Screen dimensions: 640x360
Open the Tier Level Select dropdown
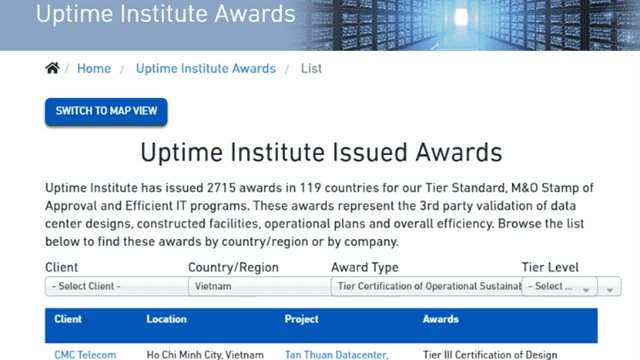click(x=559, y=286)
